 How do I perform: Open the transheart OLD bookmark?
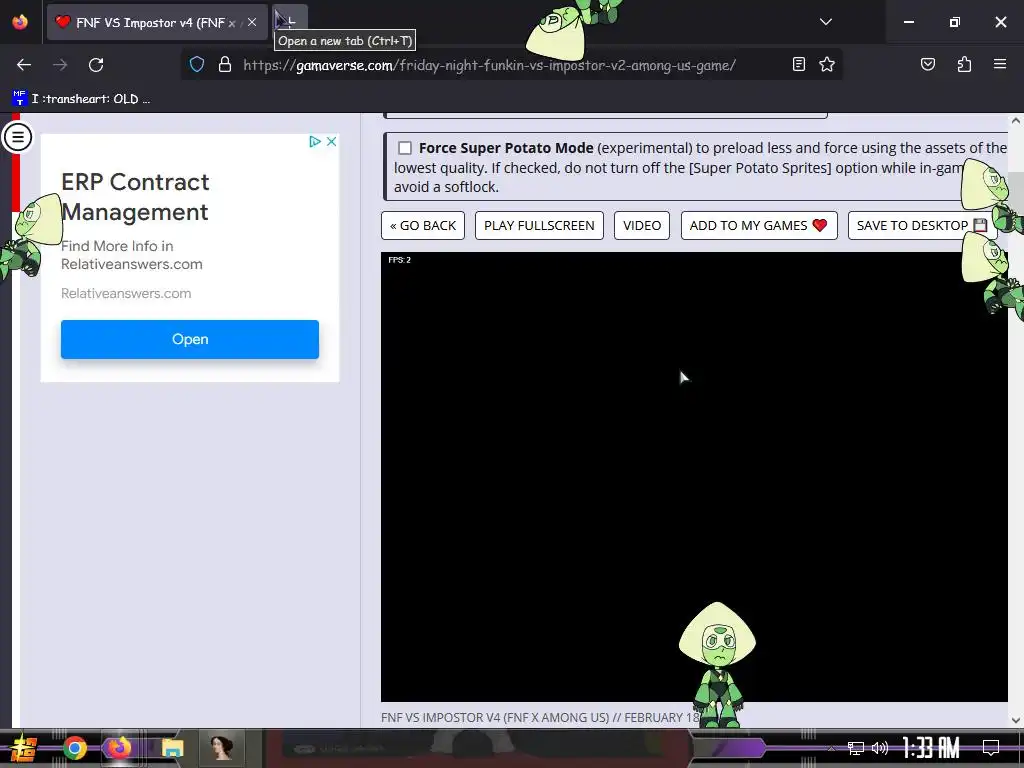[82, 99]
